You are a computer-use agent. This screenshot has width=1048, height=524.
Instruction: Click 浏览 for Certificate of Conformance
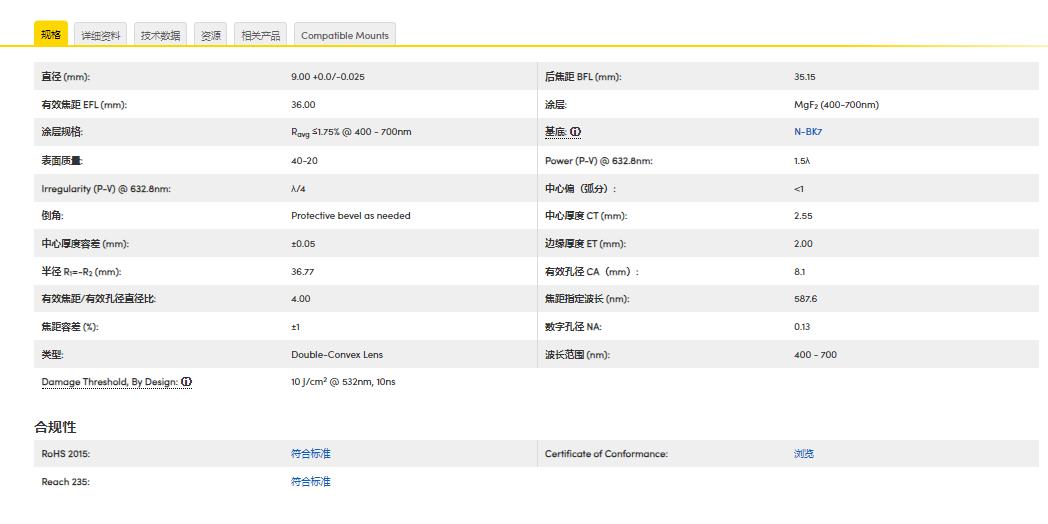[x=804, y=454]
